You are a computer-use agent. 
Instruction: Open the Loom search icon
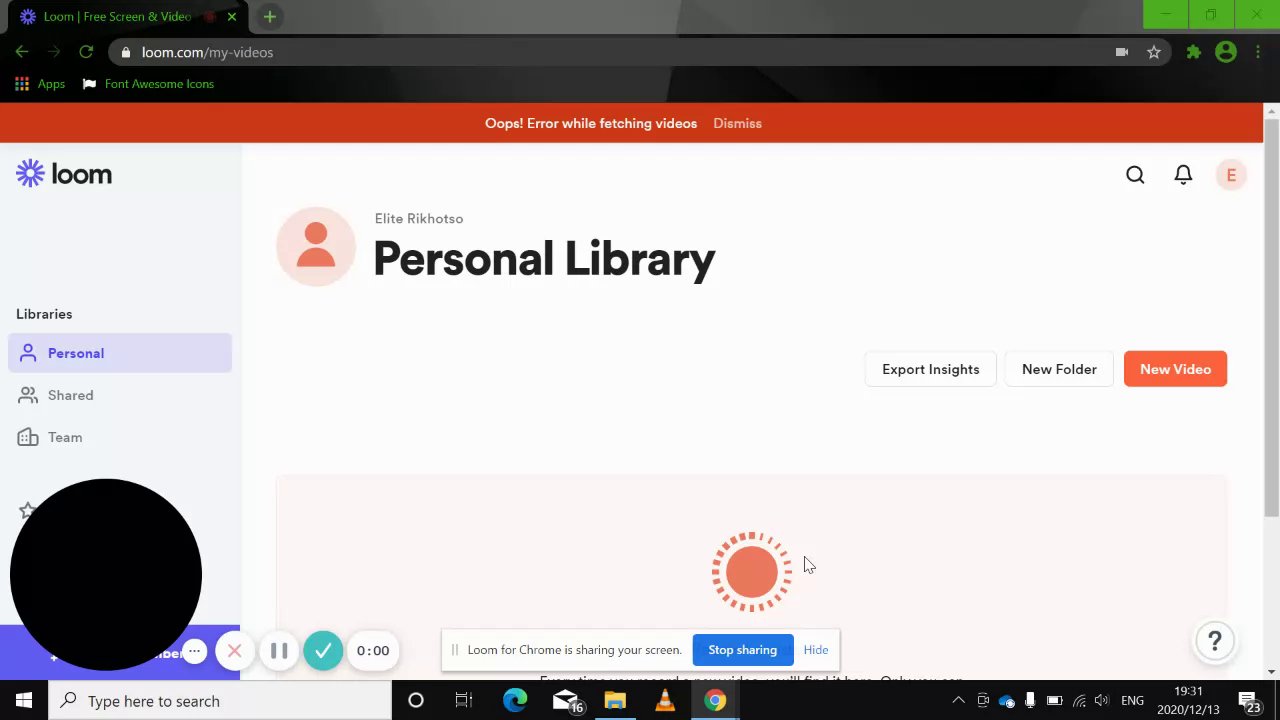(x=1135, y=175)
